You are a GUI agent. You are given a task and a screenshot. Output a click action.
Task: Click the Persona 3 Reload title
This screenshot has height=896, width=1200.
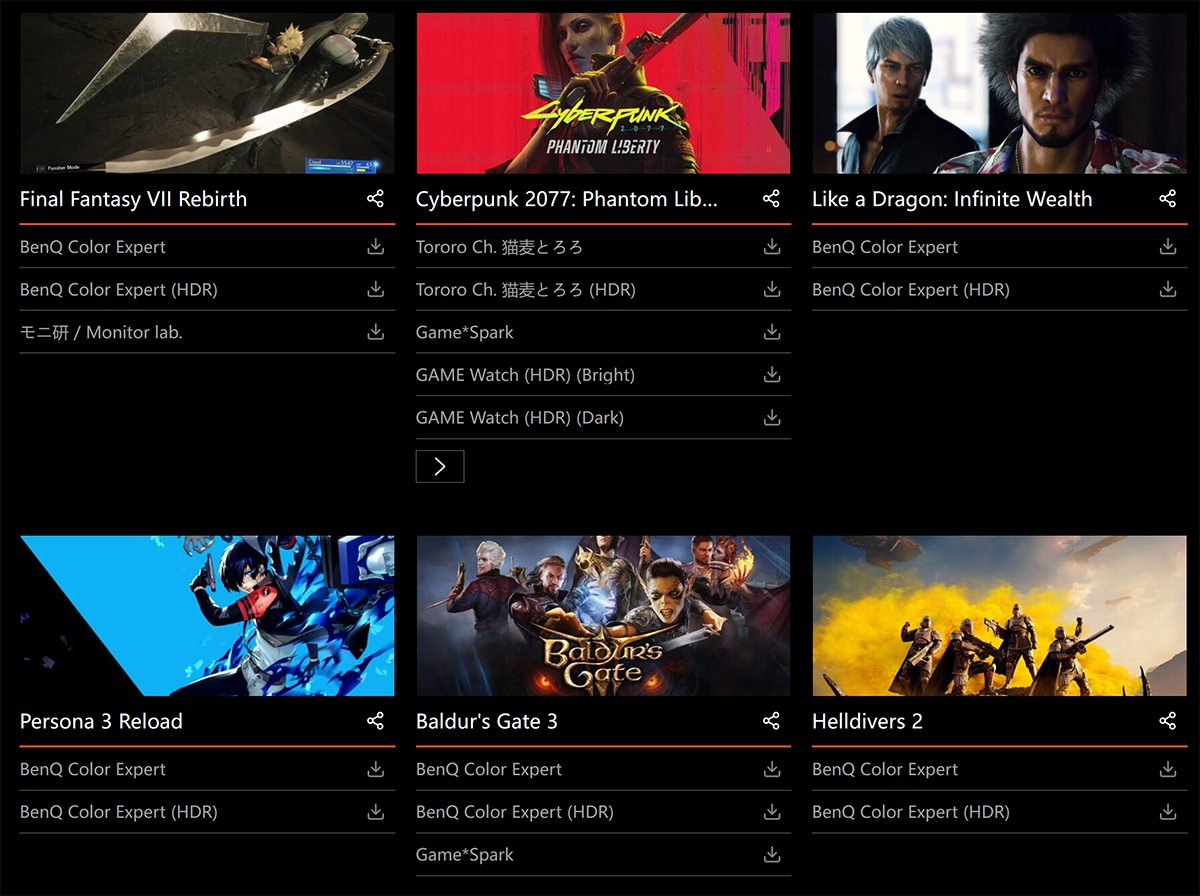tap(101, 721)
